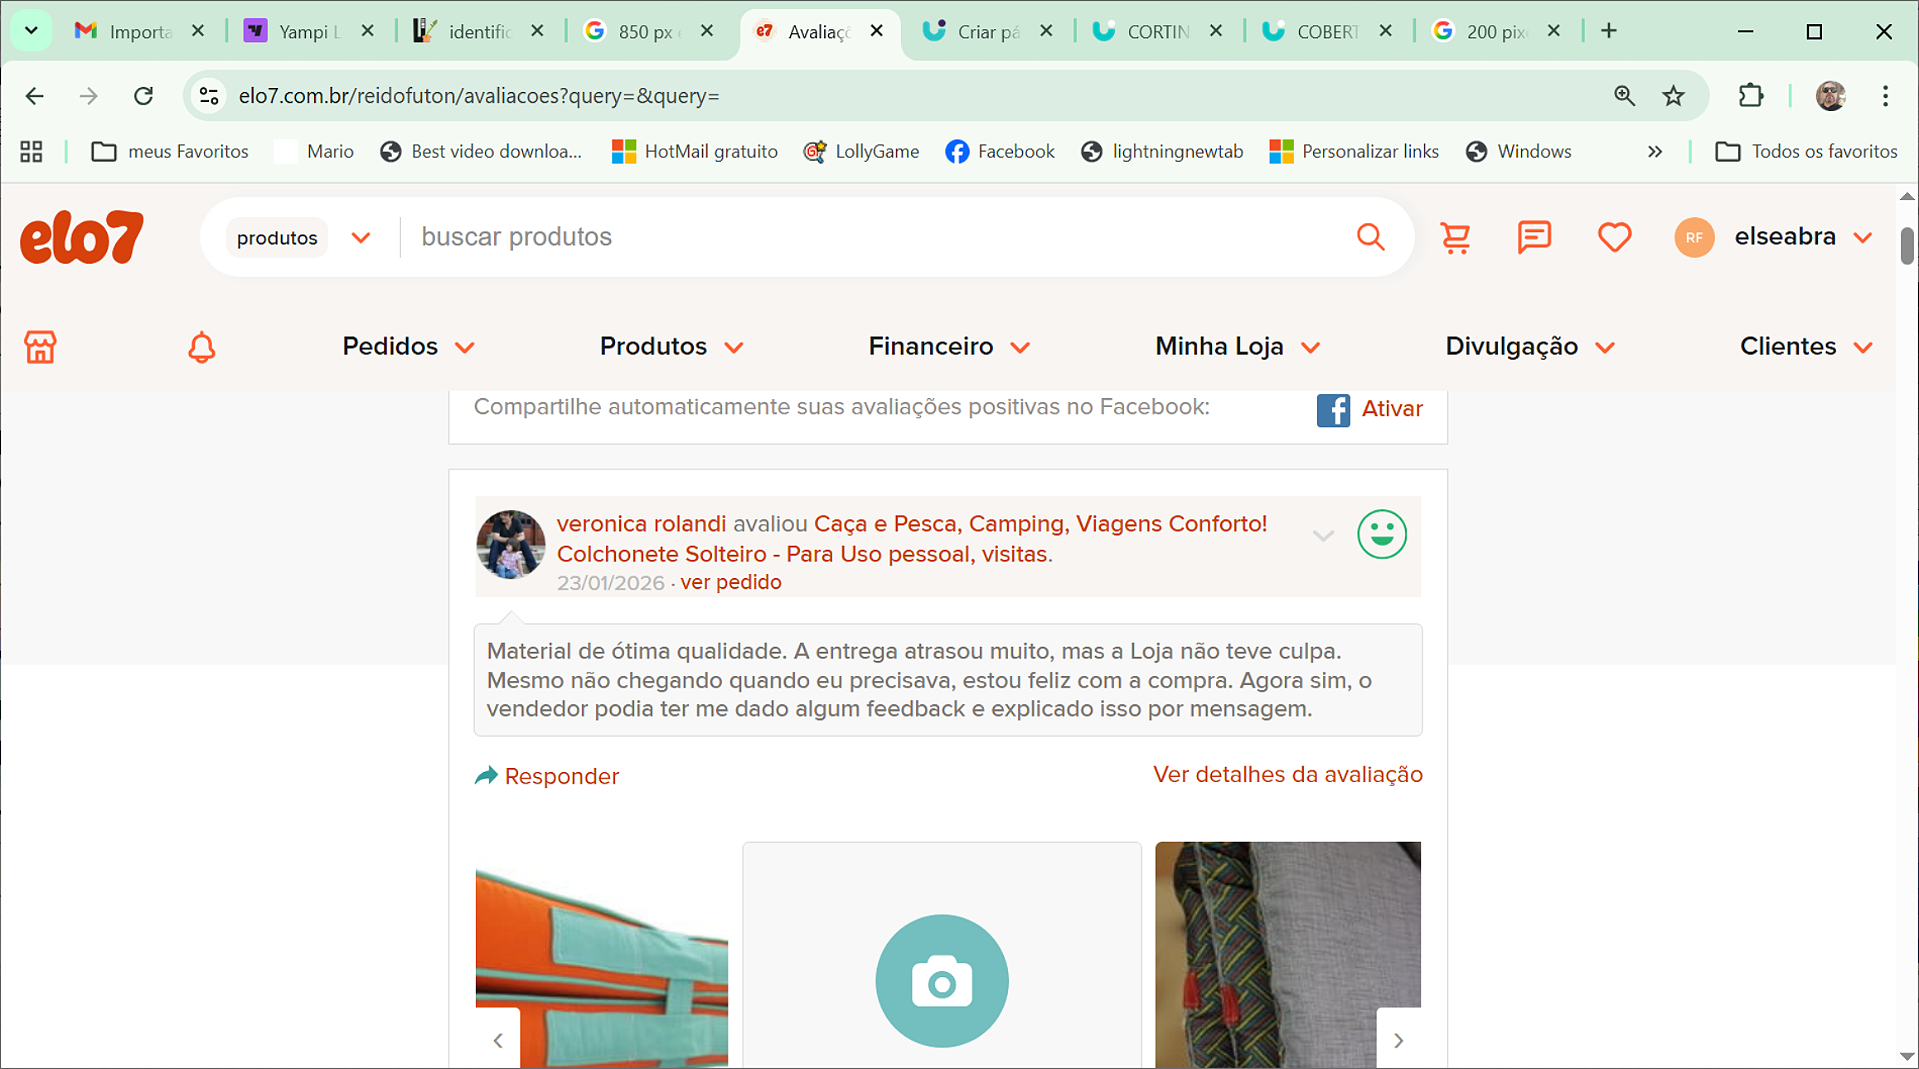Click the Responder link
The height and width of the screenshot is (1069, 1919).
click(x=560, y=776)
